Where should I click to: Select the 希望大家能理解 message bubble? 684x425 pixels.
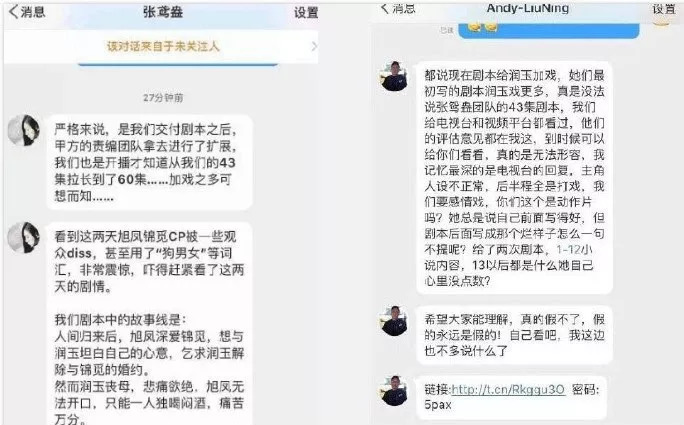click(x=514, y=335)
